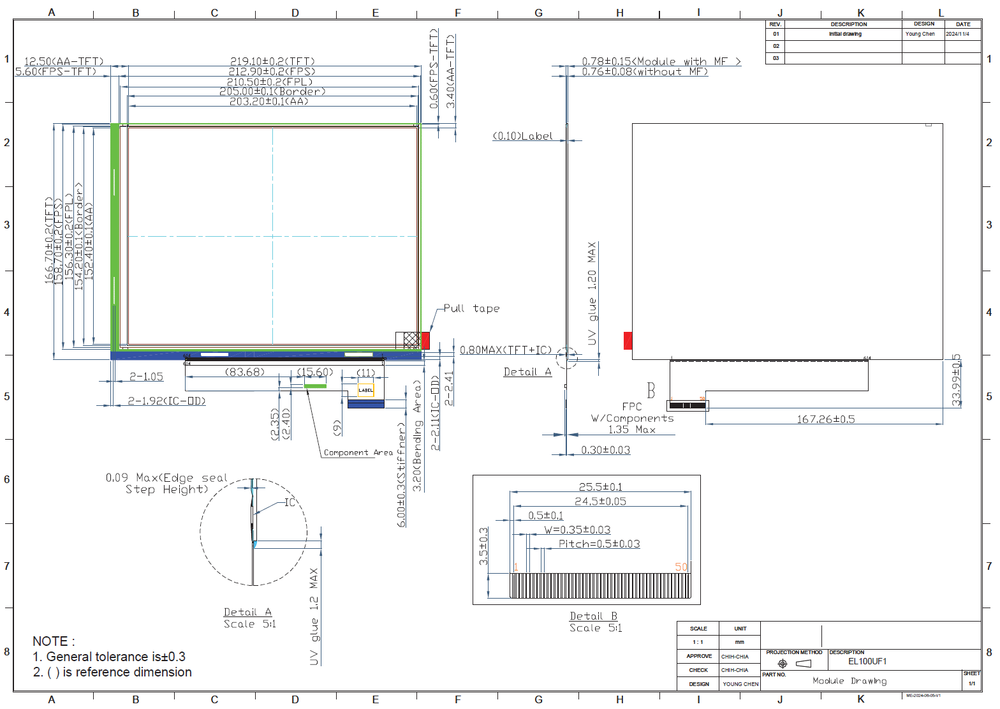
Task: Click the Pitch=0.5±0.03 dimension label
Action: click(x=599, y=544)
